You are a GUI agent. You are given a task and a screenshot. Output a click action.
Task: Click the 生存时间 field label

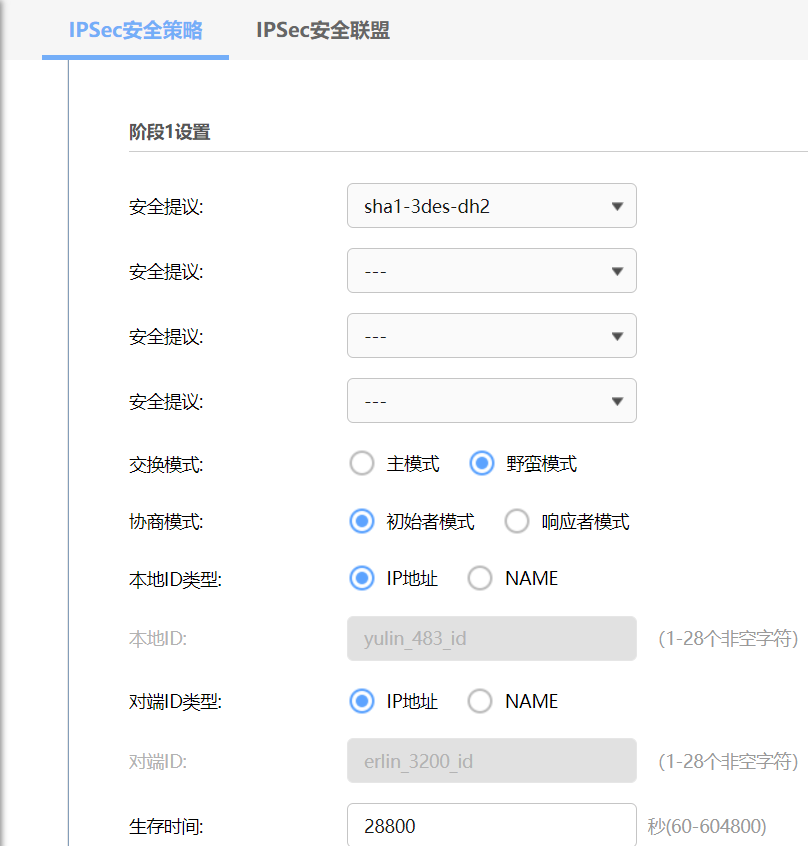(x=166, y=826)
